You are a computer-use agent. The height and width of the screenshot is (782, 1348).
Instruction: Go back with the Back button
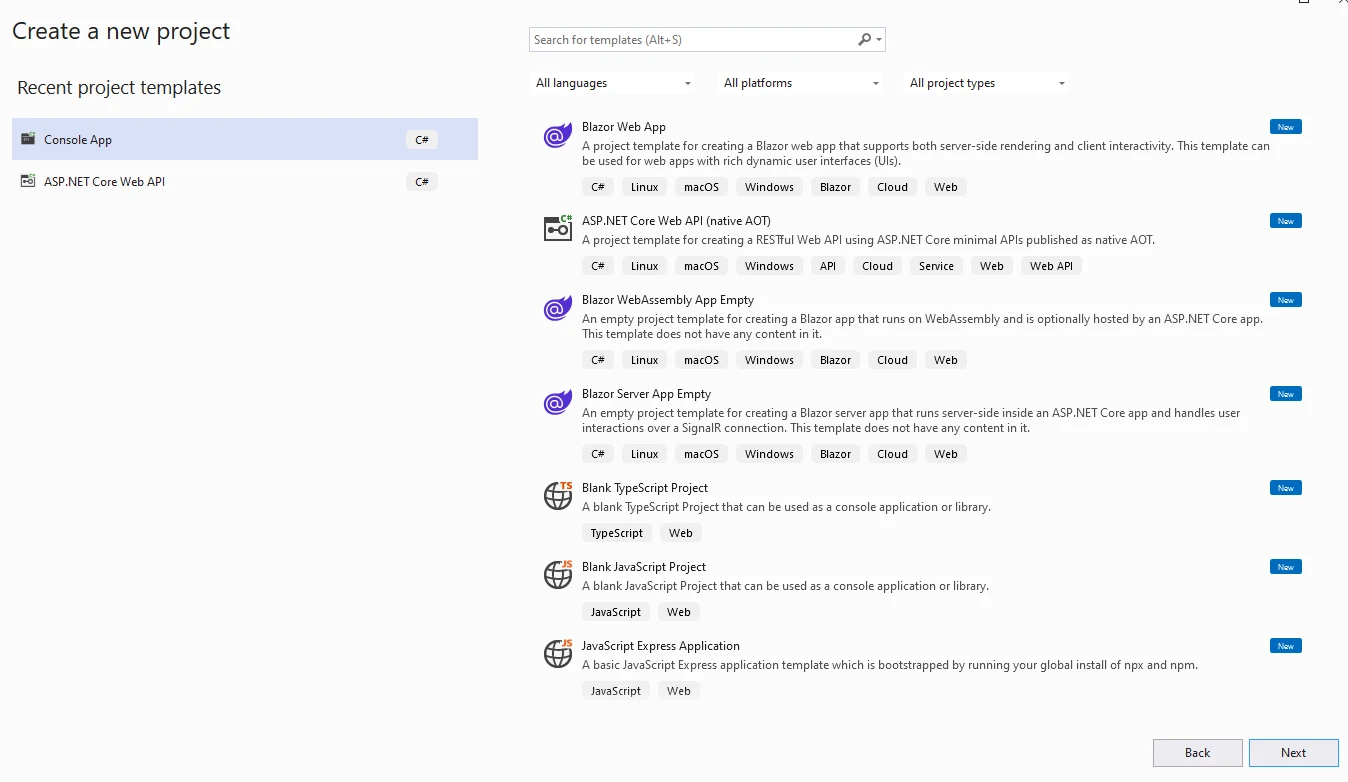pyautogui.click(x=1197, y=753)
